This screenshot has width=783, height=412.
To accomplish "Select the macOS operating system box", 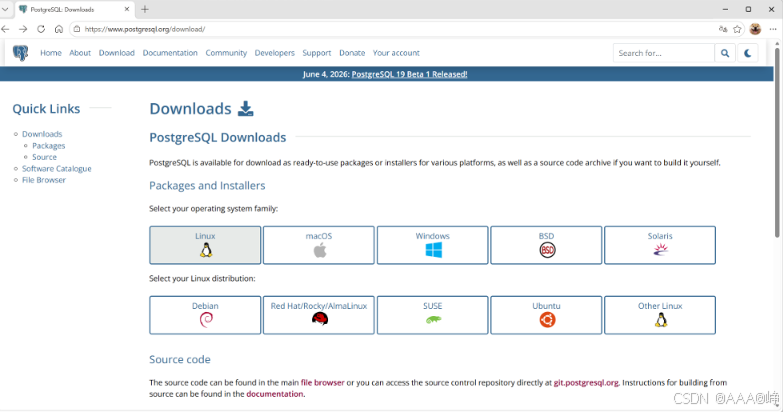I will [x=319, y=245].
